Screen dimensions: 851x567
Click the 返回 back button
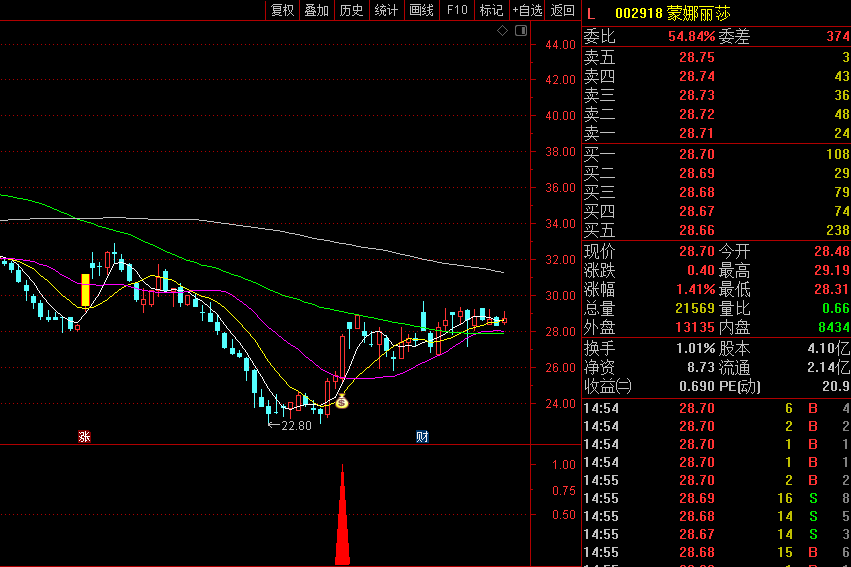[x=563, y=10]
